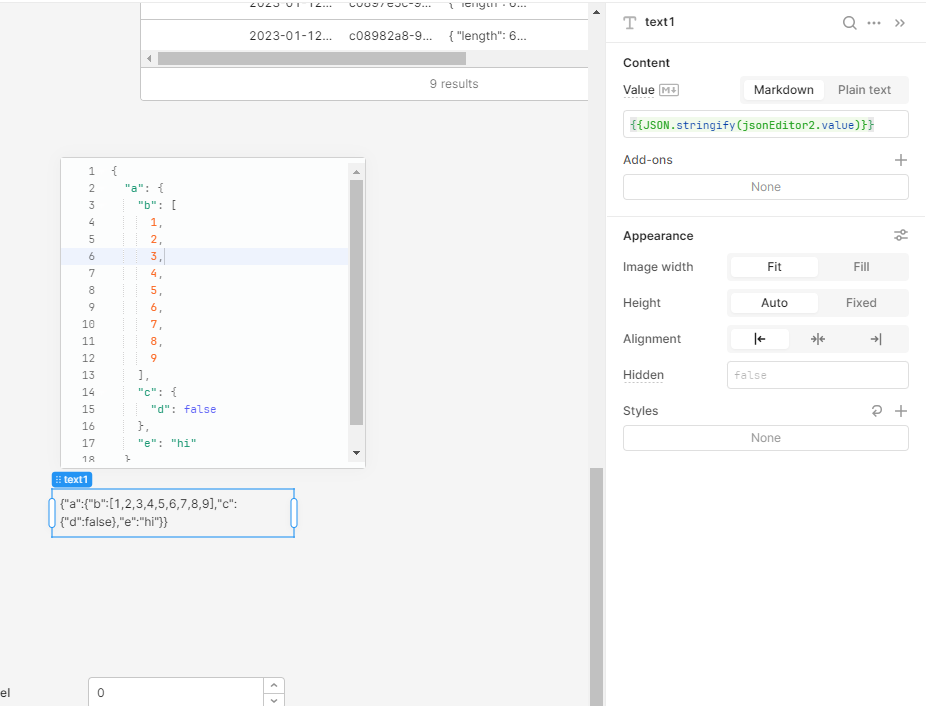Screen dimensions: 926x706
Task: Click the Hidden label
Action: point(643,375)
